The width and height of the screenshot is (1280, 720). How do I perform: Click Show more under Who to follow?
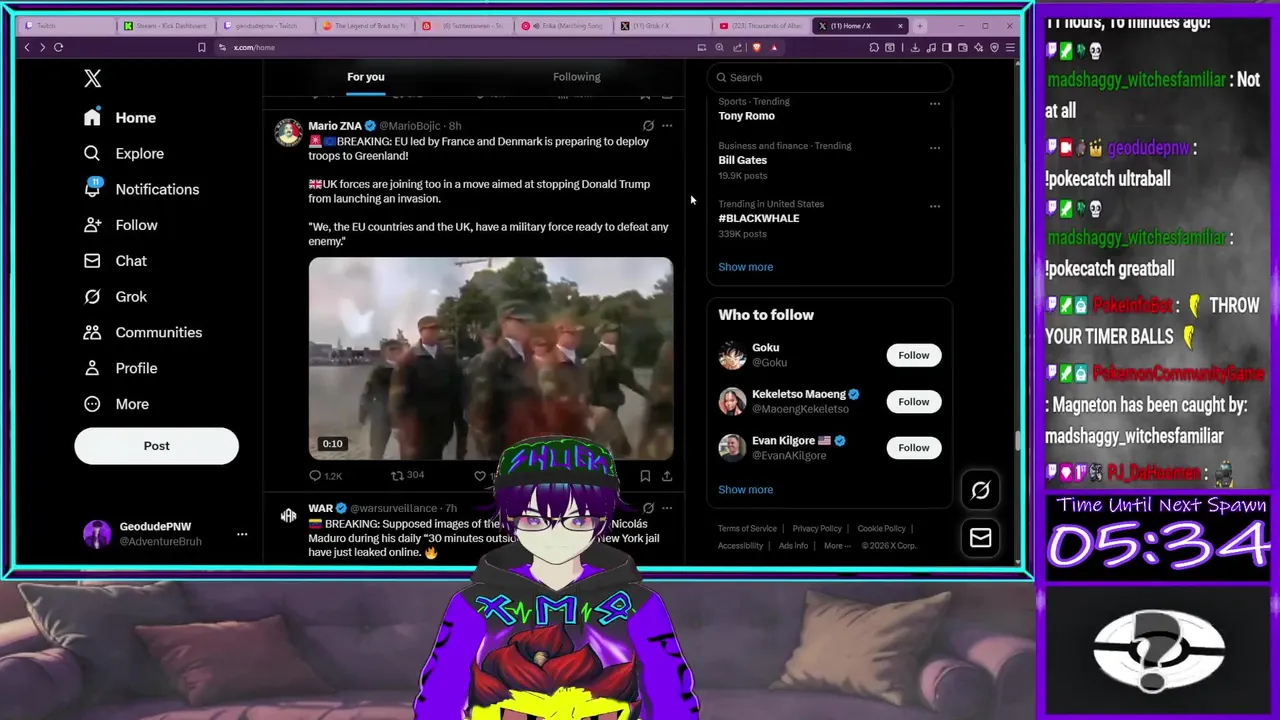pos(745,490)
